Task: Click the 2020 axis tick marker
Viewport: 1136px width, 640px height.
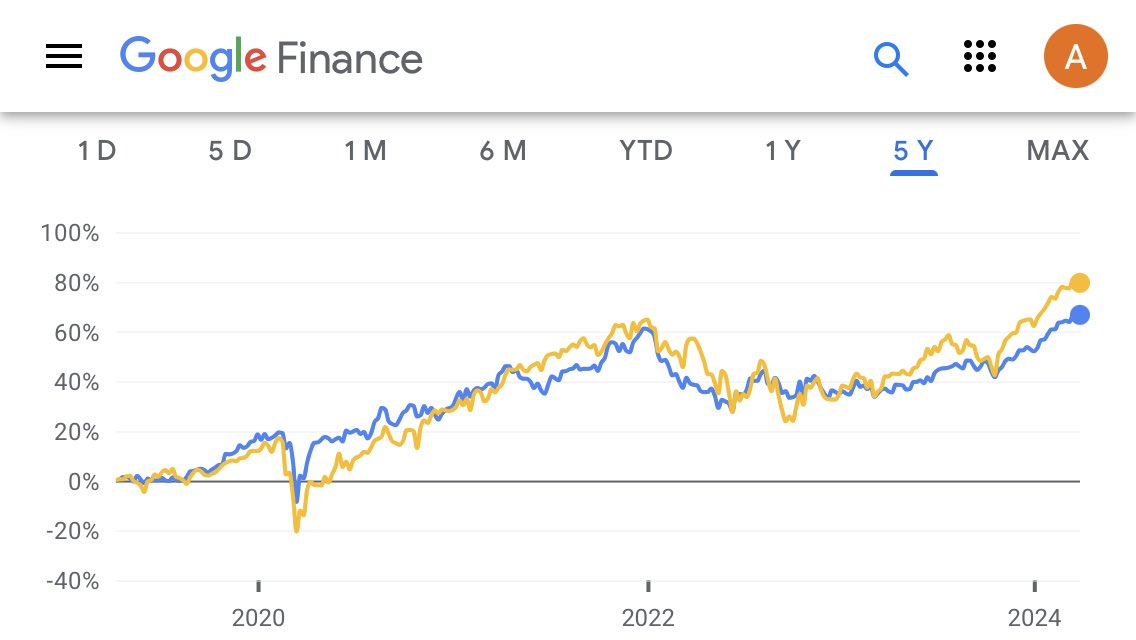Action: tap(259, 586)
